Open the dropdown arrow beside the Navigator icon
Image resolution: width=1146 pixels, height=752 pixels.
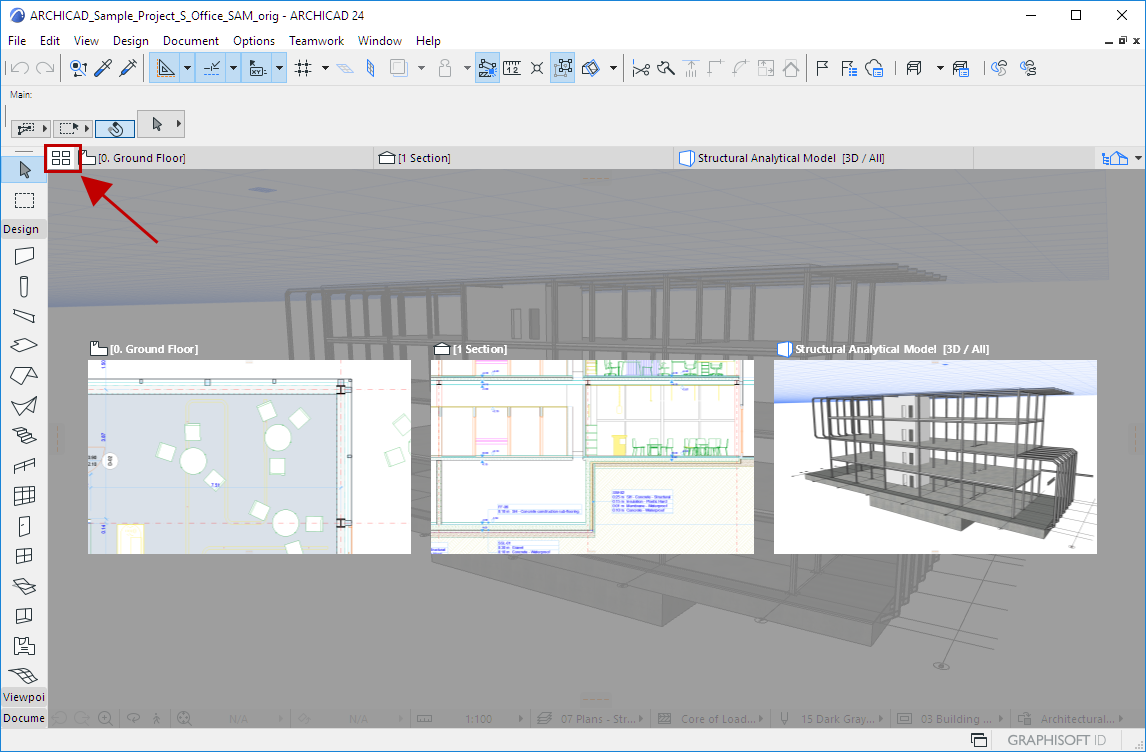[1137, 158]
